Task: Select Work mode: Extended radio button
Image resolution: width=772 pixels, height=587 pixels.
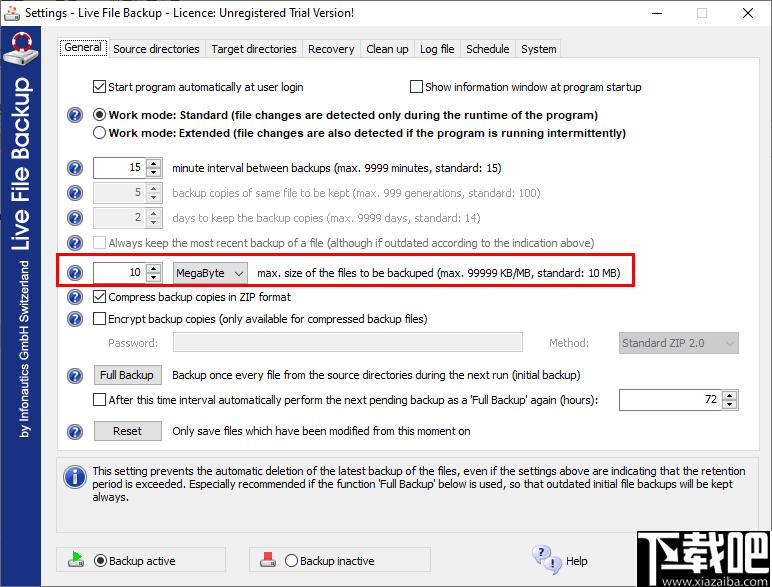Action: [99, 133]
